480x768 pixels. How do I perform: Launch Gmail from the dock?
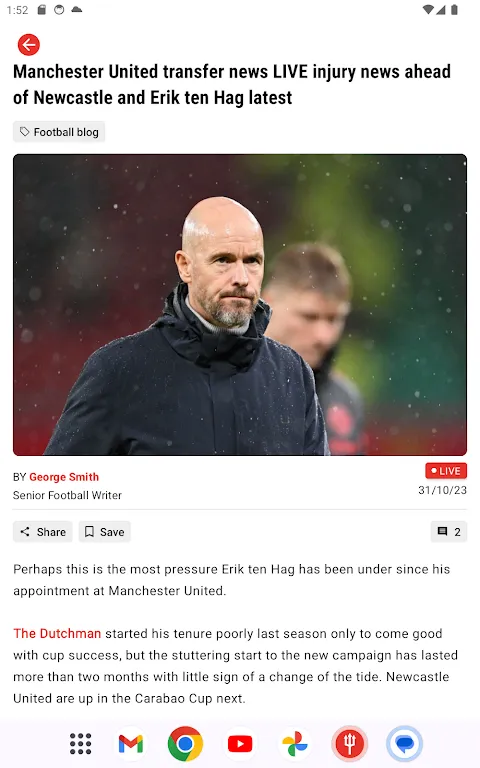(131, 744)
